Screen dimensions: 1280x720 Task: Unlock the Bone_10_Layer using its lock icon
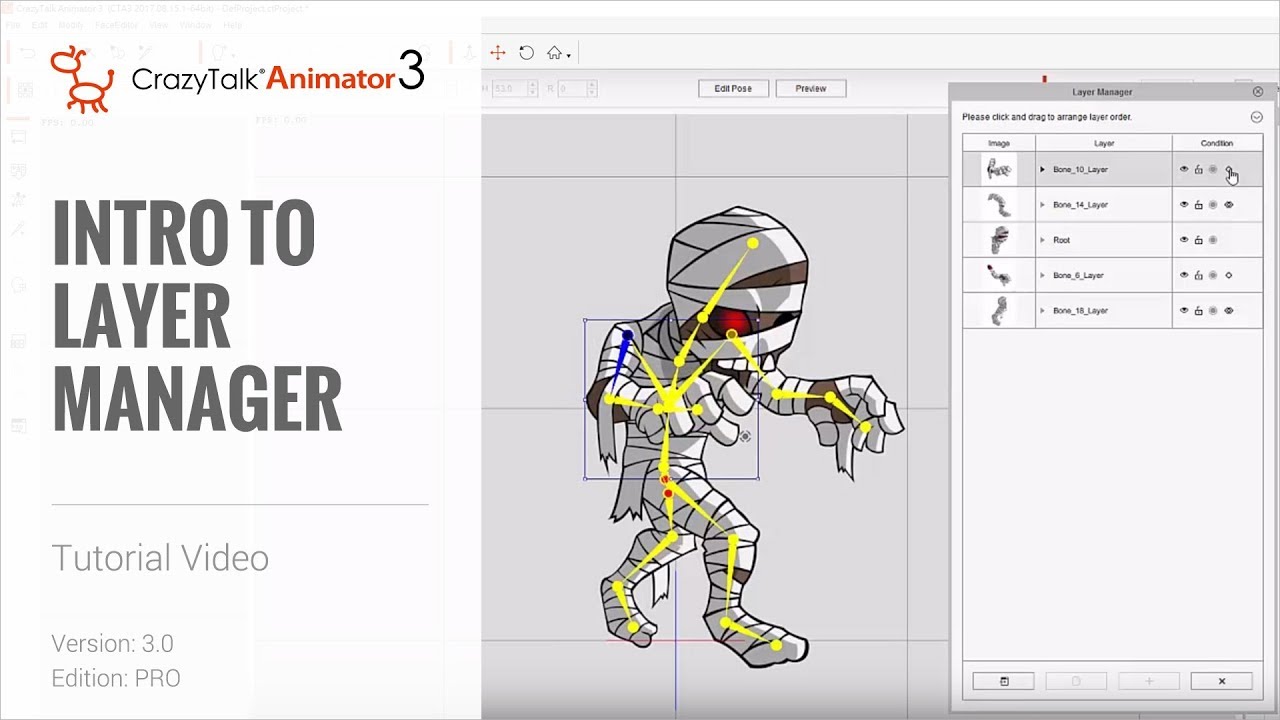click(1199, 170)
